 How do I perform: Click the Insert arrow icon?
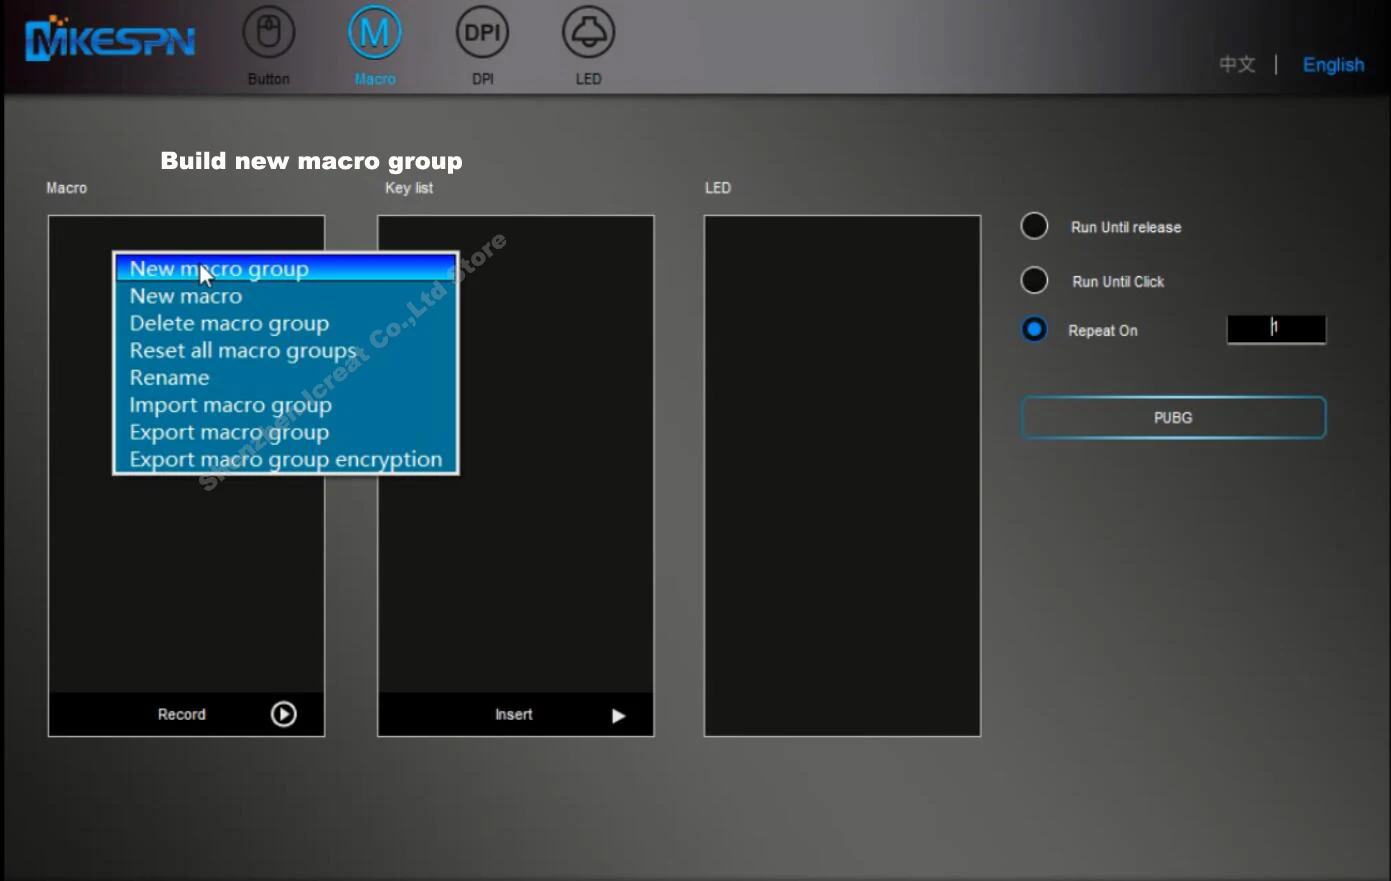click(x=618, y=715)
